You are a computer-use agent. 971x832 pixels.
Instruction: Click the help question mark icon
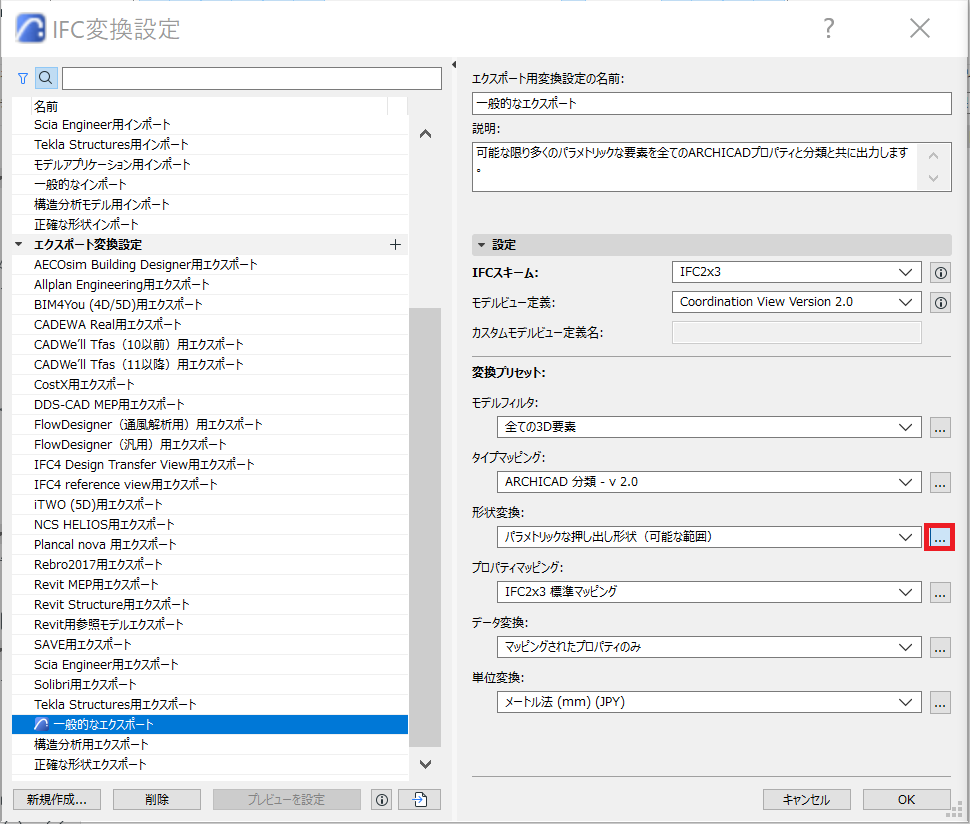(x=829, y=28)
